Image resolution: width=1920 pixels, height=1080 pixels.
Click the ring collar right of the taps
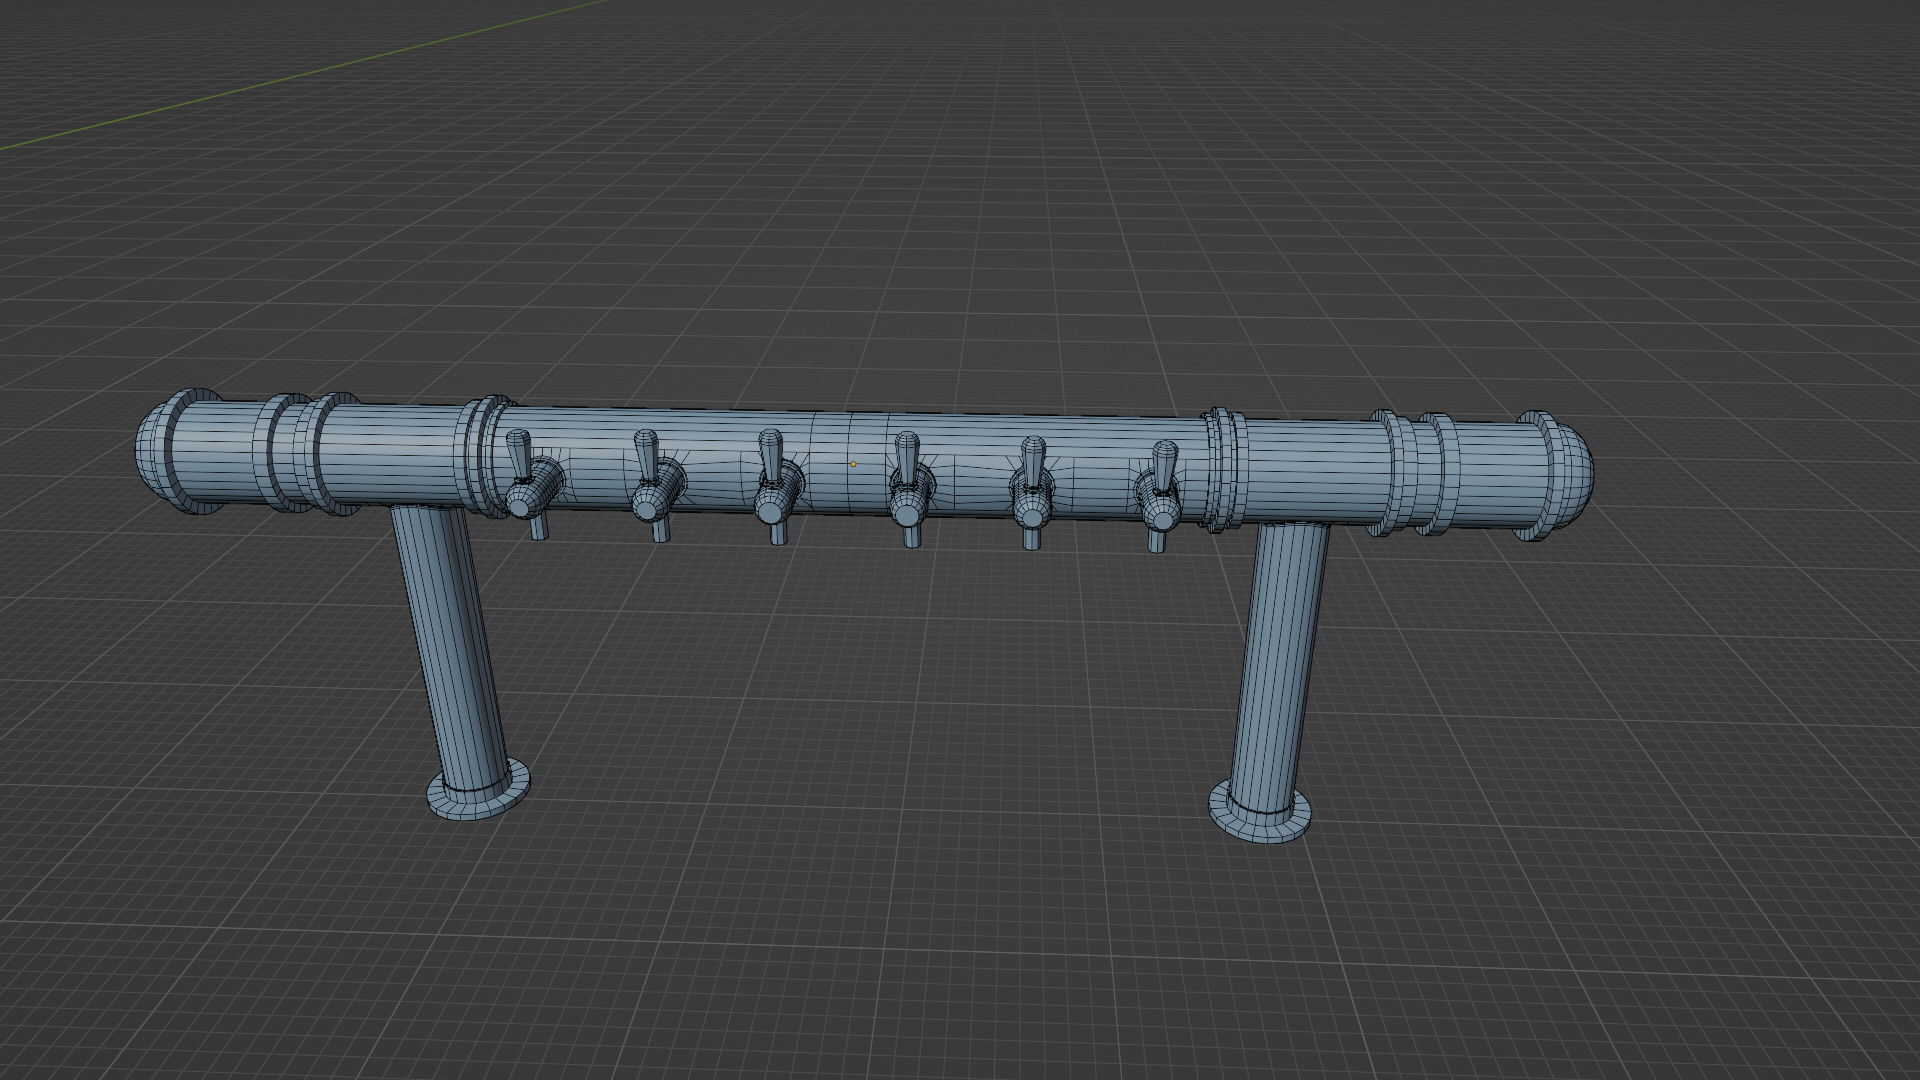click(1223, 470)
